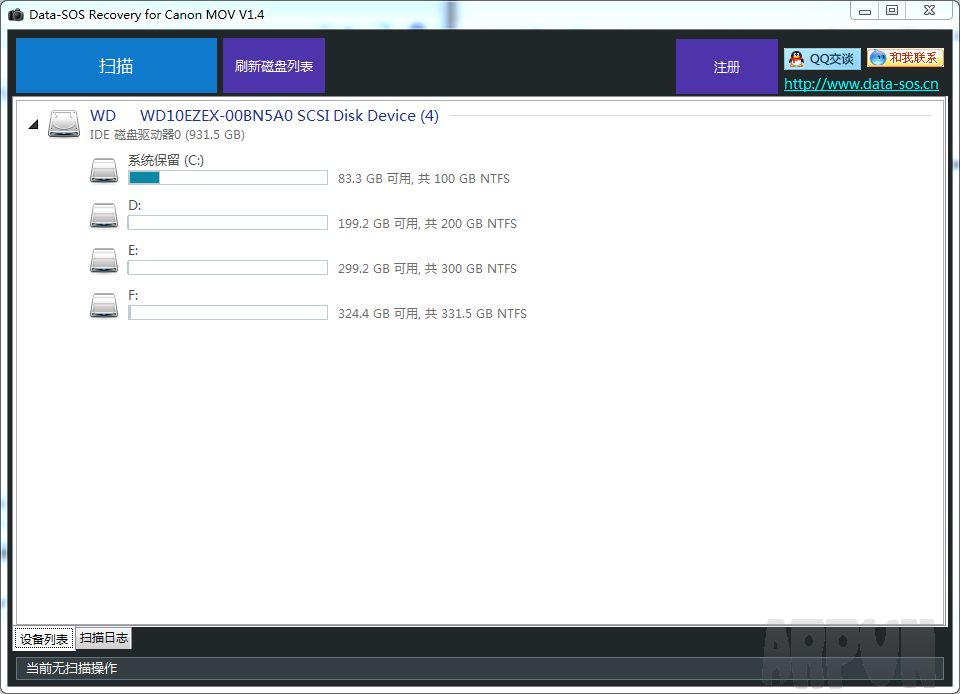Select the F: partition drive icon
Image resolution: width=960 pixels, height=694 pixels.
click(104, 305)
